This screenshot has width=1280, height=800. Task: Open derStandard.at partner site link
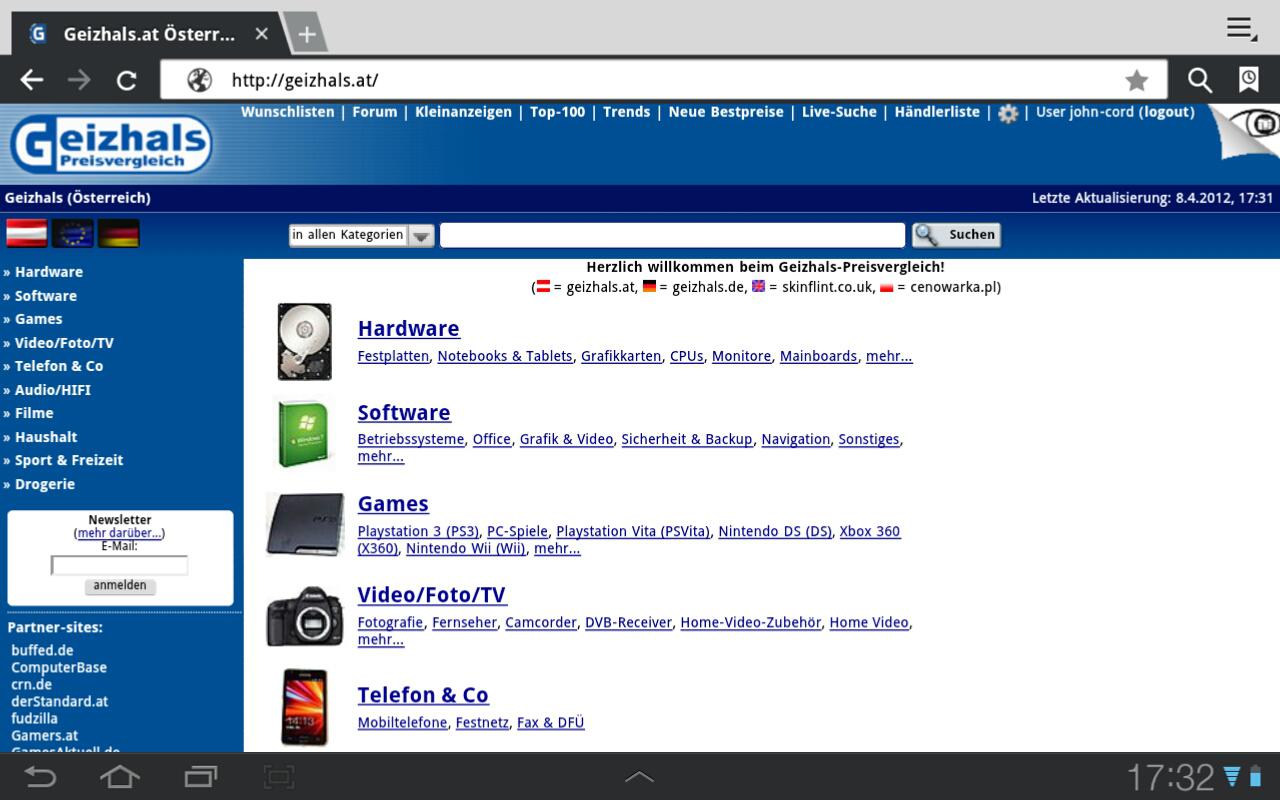59,701
